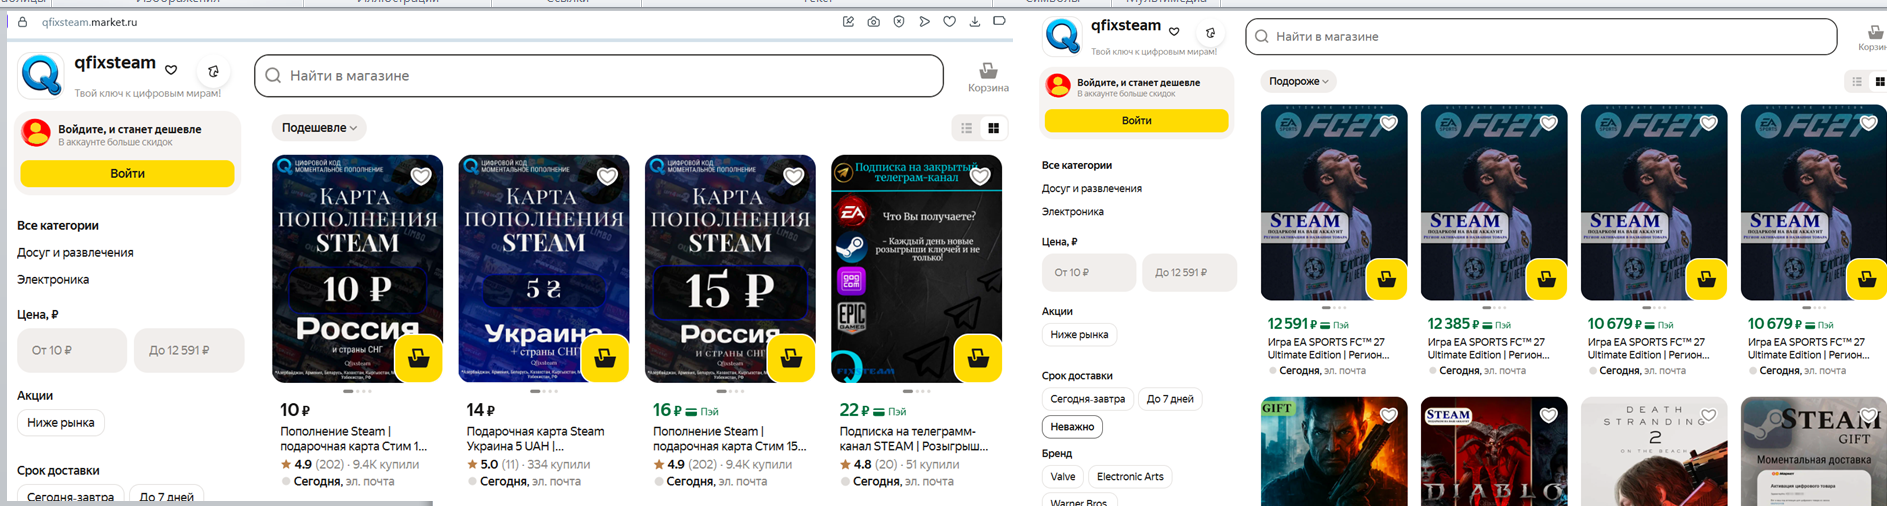Add the 15 ₽ Steam Россия card to favorites
This screenshot has width=1887, height=506.
793,176
